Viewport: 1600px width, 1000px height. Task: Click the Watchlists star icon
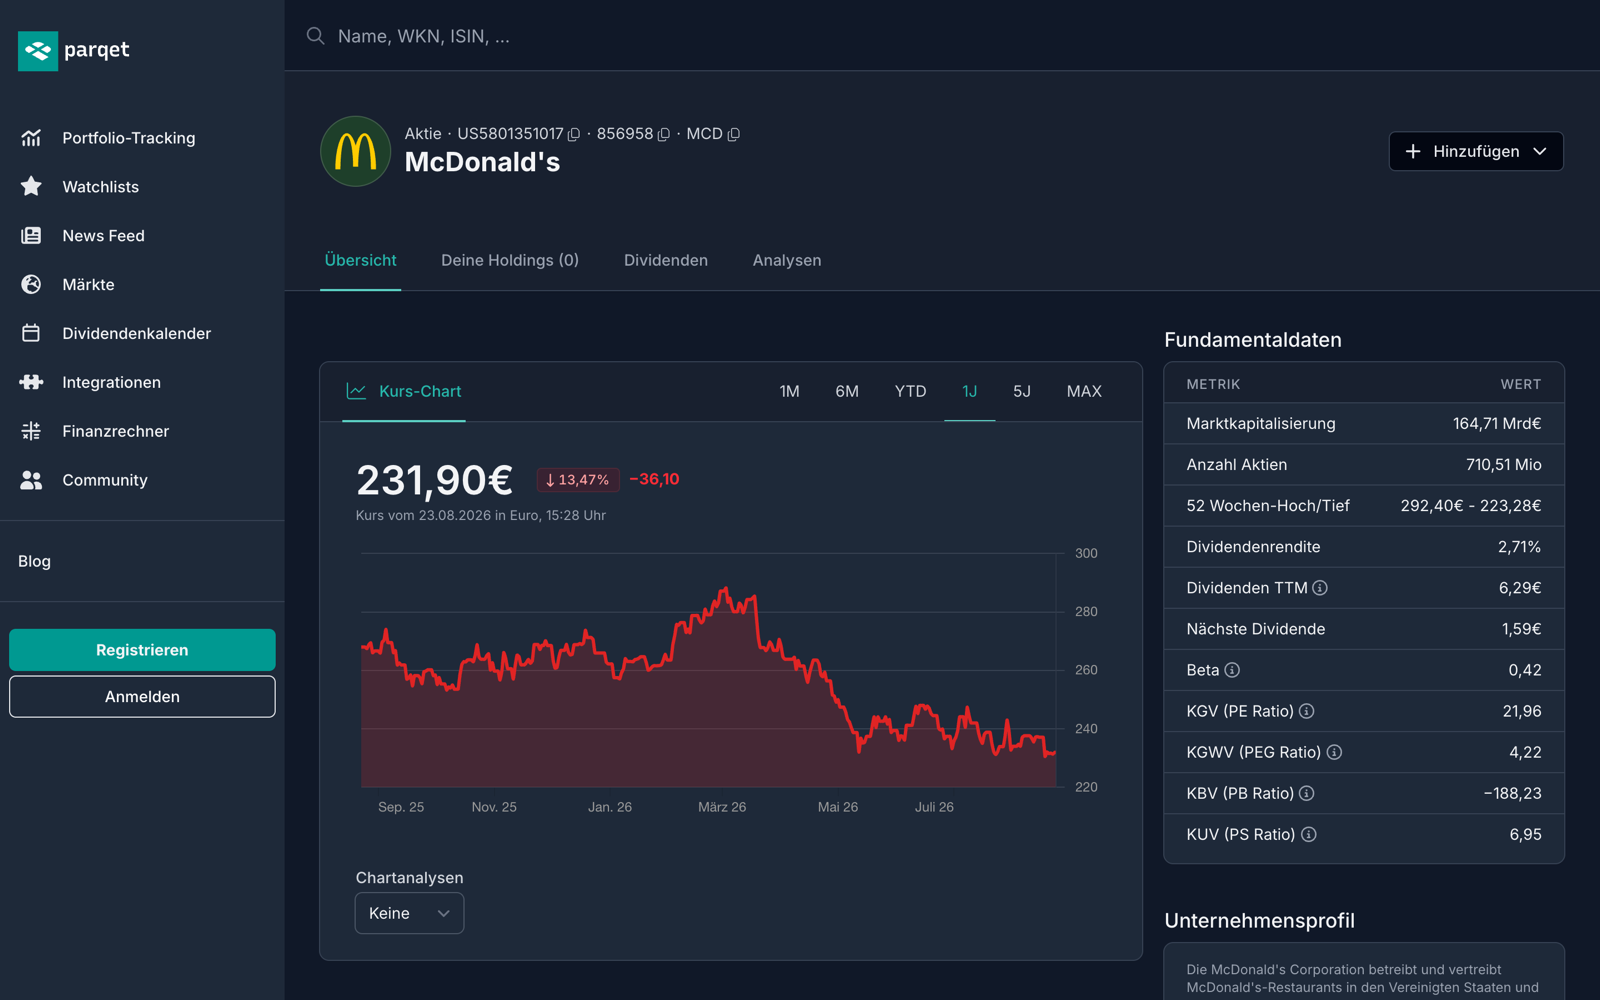pos(31,186)
